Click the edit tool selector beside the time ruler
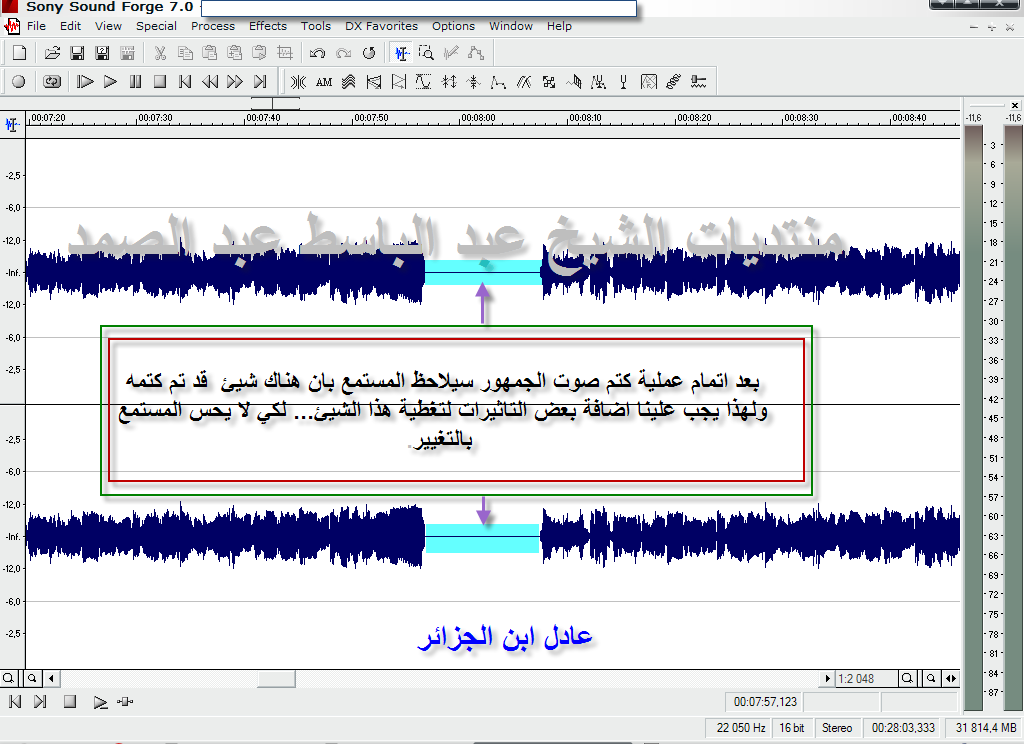Image resolution: width=1024 pixels, height=744 pixels. 12,124
